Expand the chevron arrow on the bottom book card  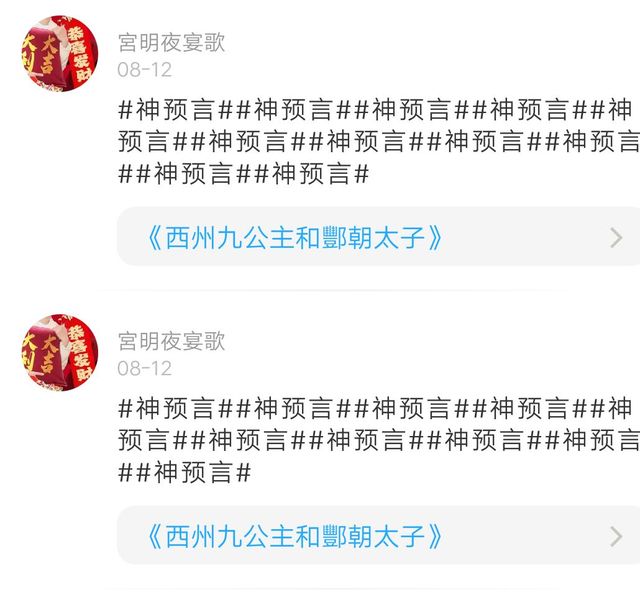click(616, 536)
